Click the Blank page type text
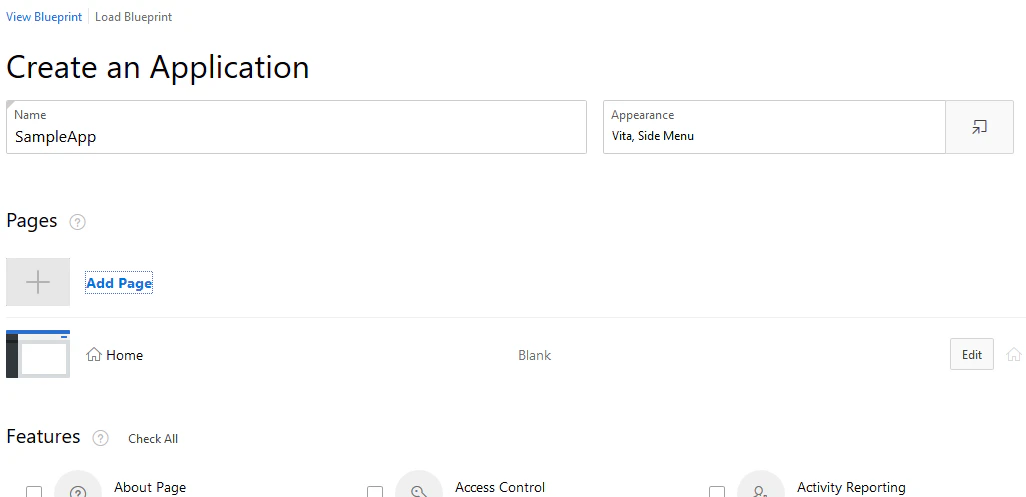 535,355
